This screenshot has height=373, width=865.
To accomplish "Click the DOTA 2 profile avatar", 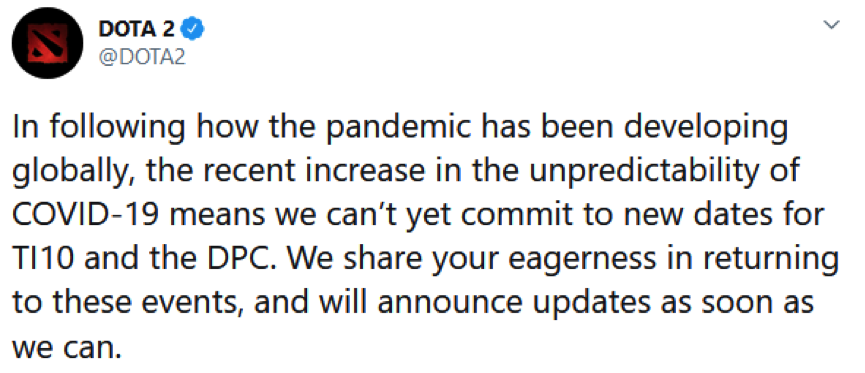I will 48,43.
